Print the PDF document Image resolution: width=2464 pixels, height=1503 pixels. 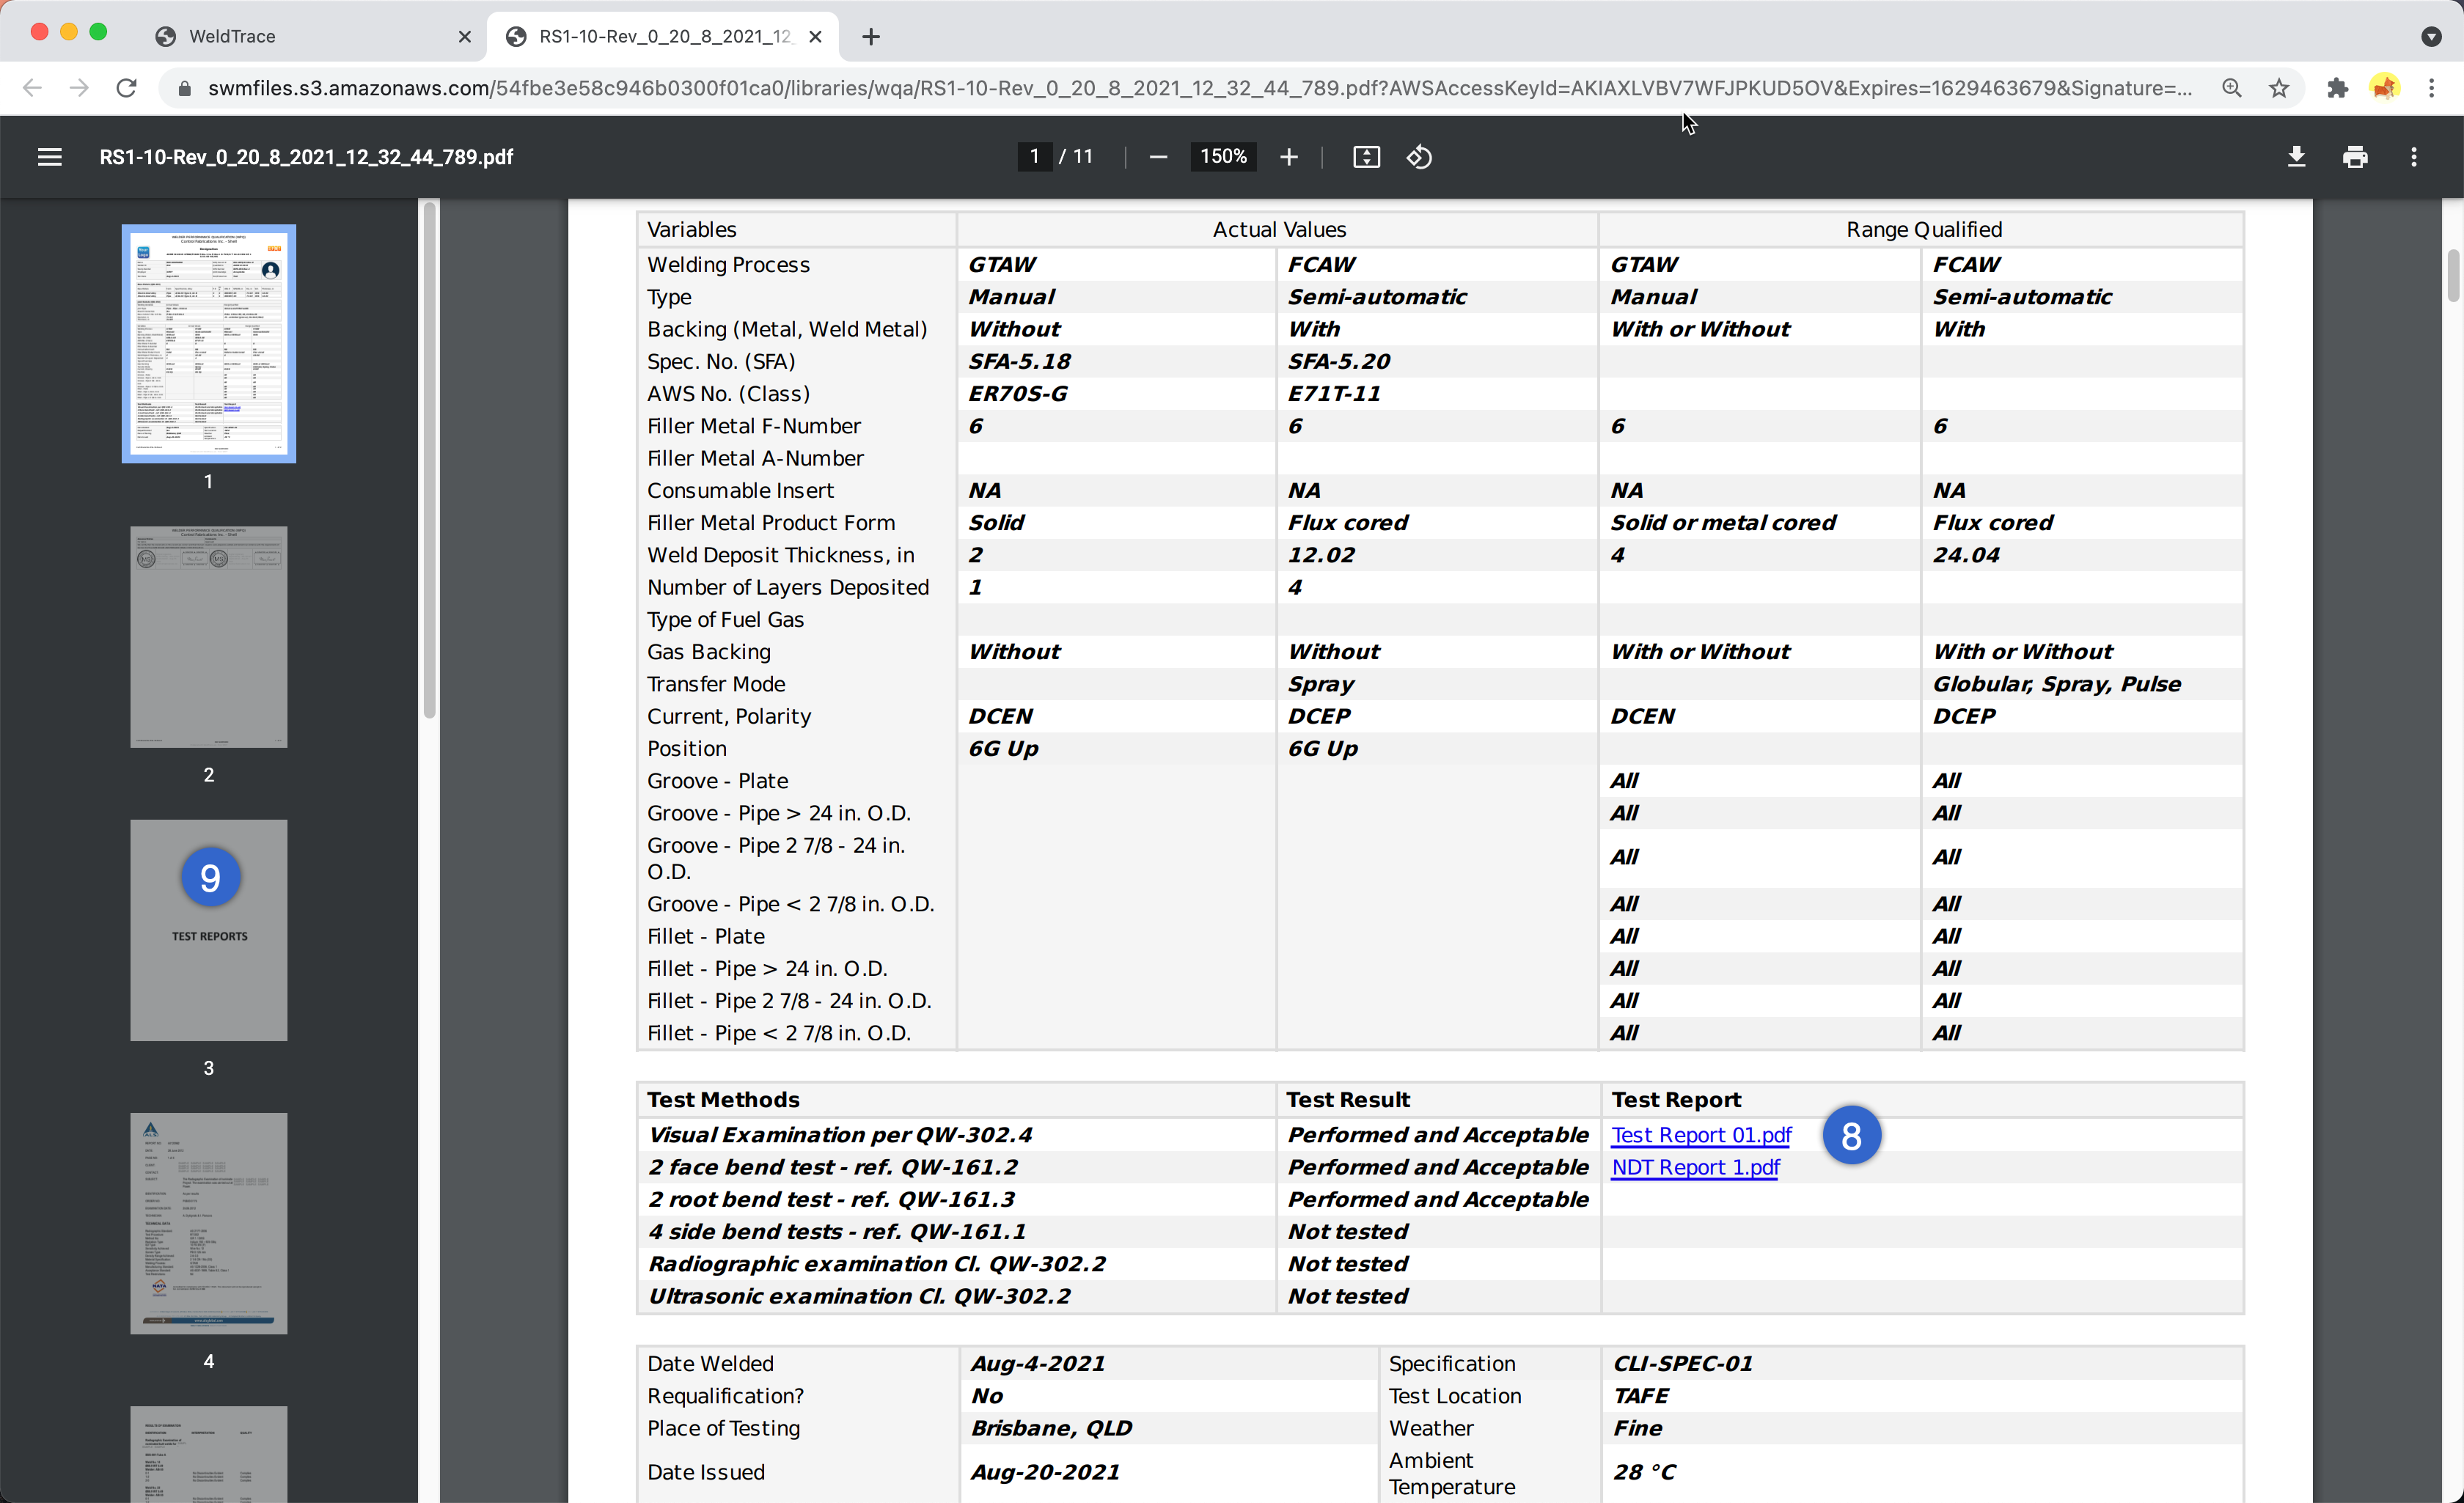click(2355, 157)
